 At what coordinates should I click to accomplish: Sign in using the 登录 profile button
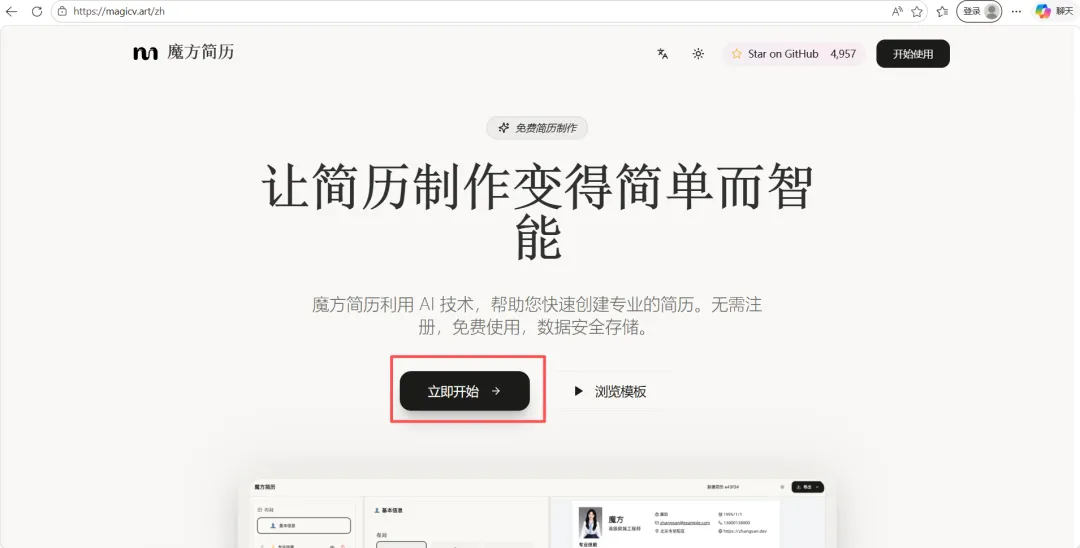[979, 11]
